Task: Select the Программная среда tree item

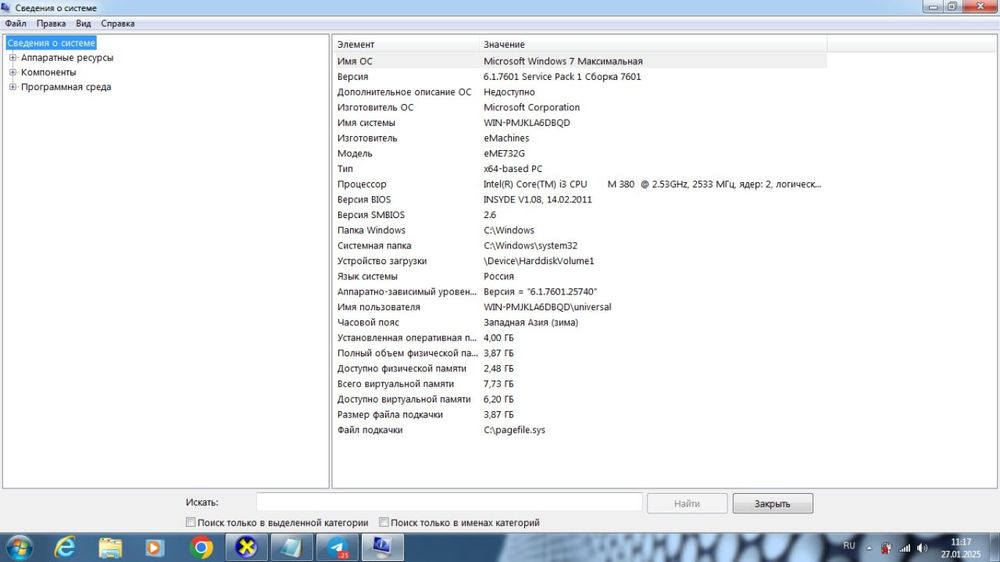Action: point(66,87)
